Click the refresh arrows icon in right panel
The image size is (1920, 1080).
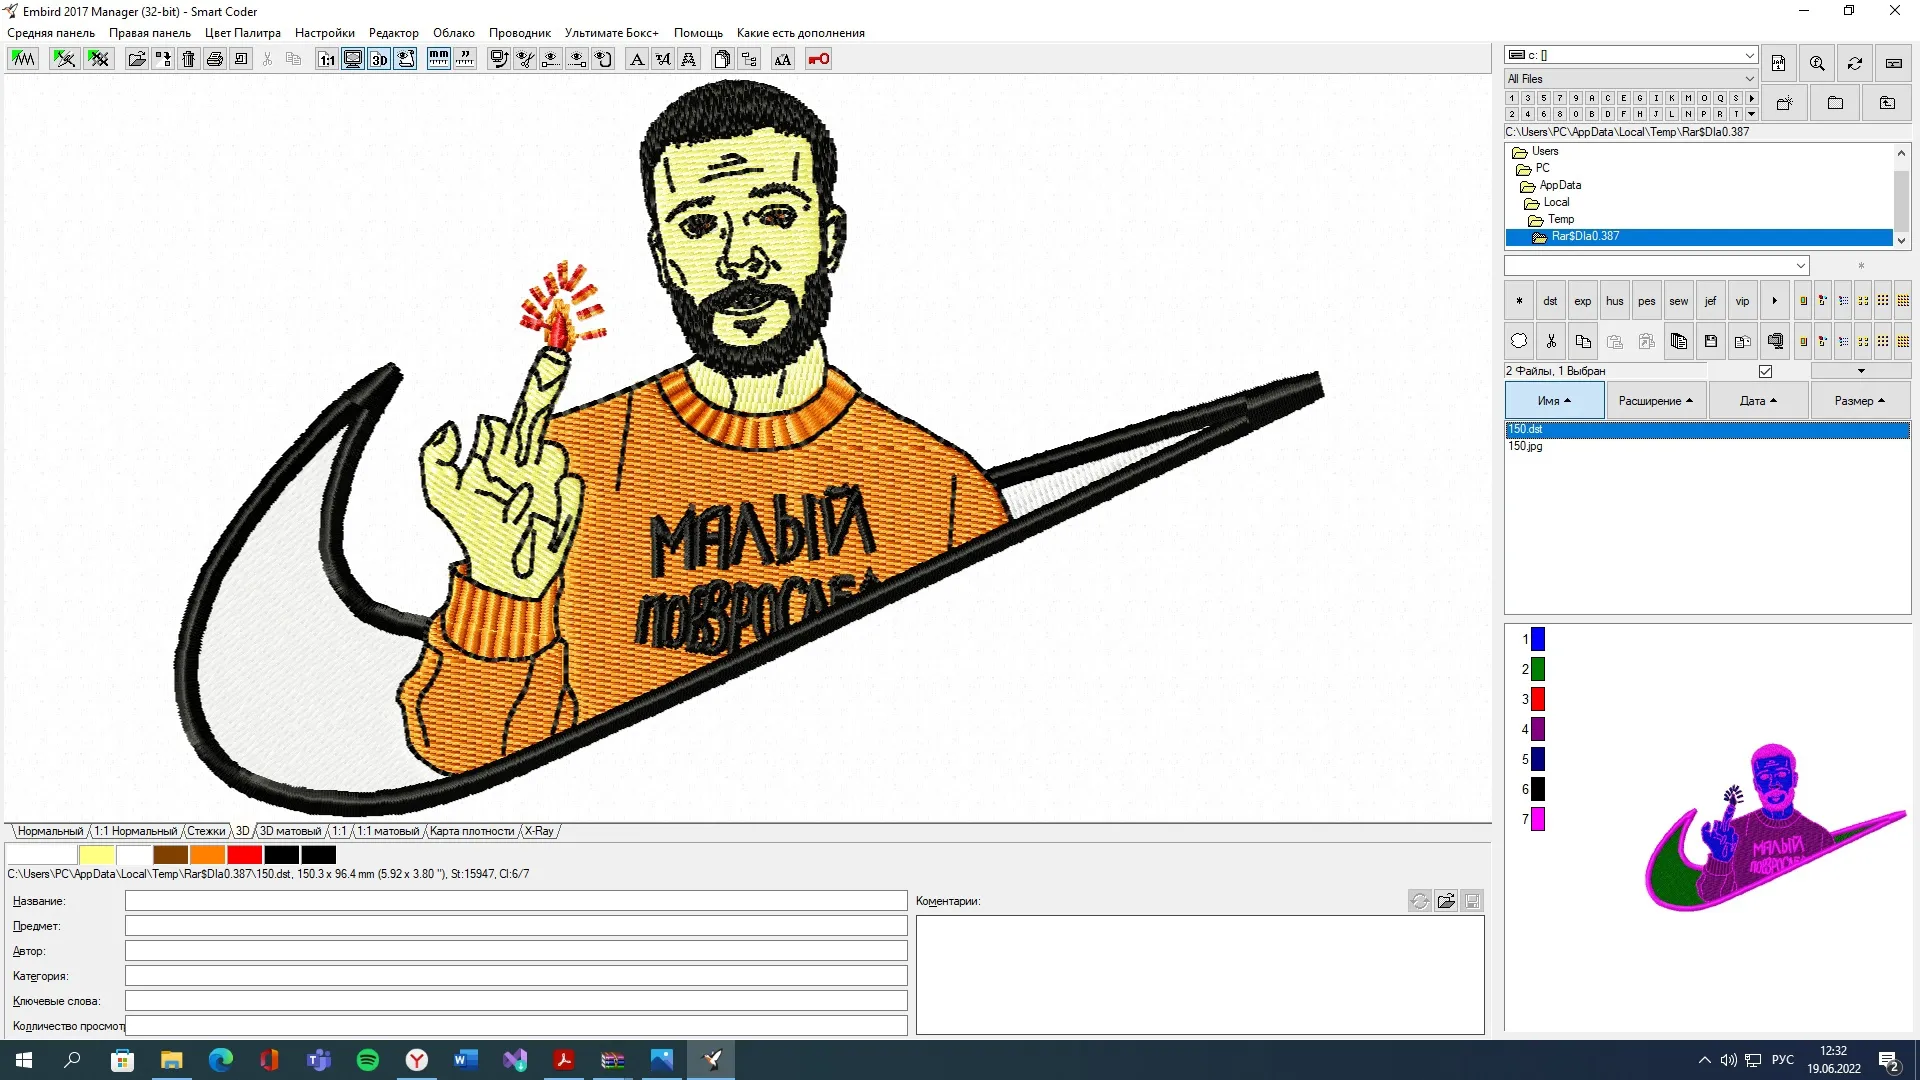click(x=1855, y=63)
